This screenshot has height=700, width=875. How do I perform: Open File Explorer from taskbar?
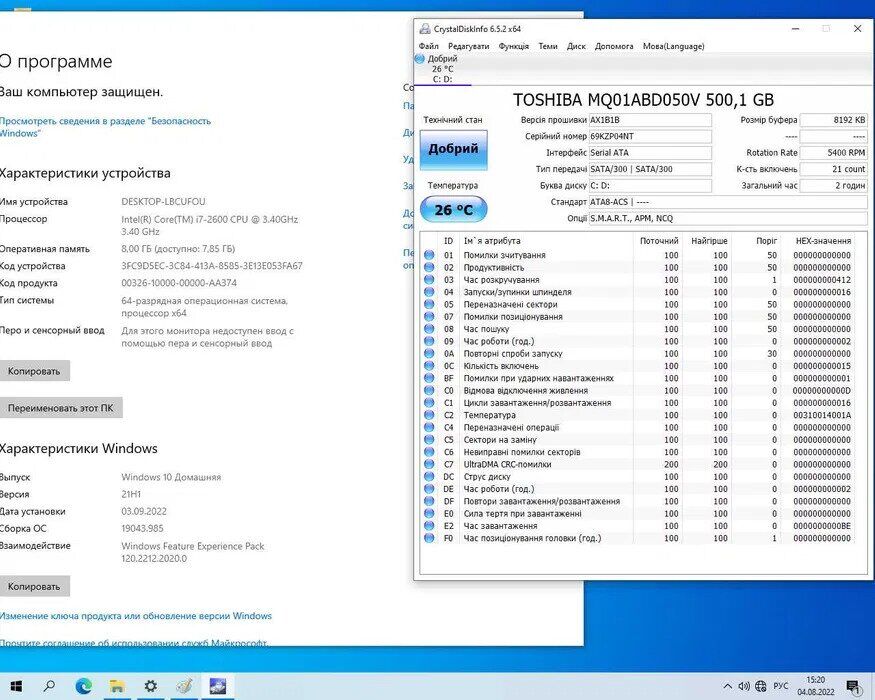pyautogui.click(x=117, y=685)
